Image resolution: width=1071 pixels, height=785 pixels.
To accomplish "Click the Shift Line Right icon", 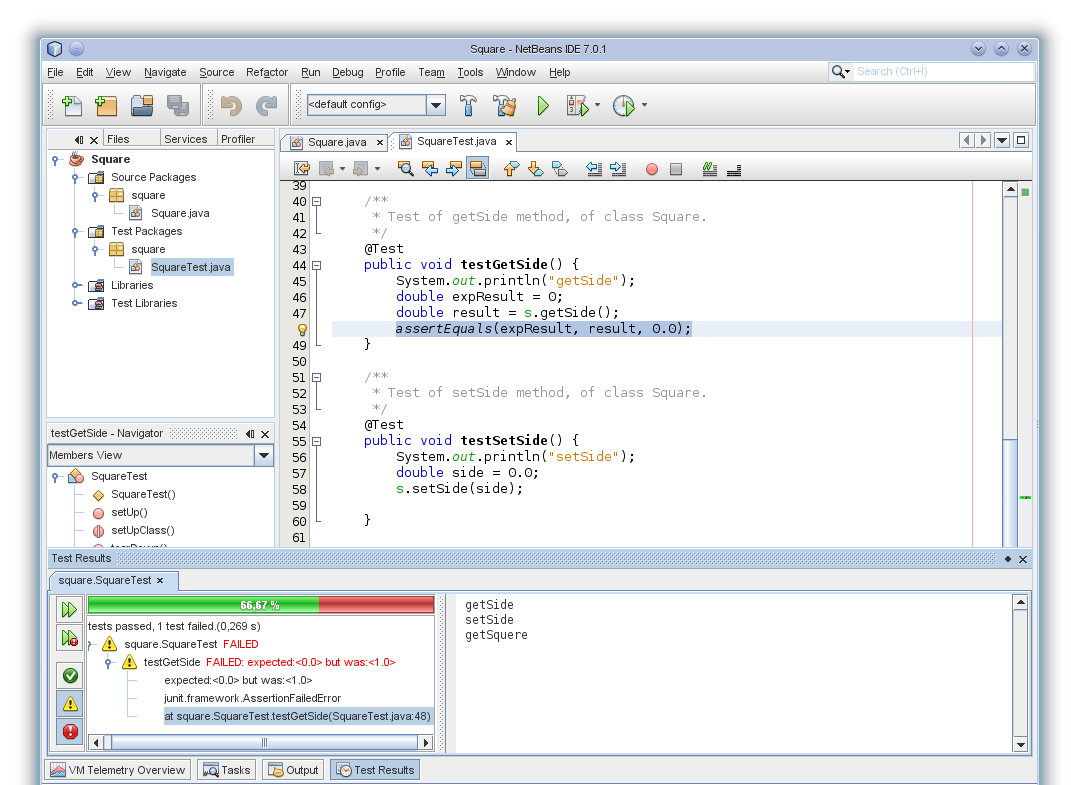I will point(618,169).
